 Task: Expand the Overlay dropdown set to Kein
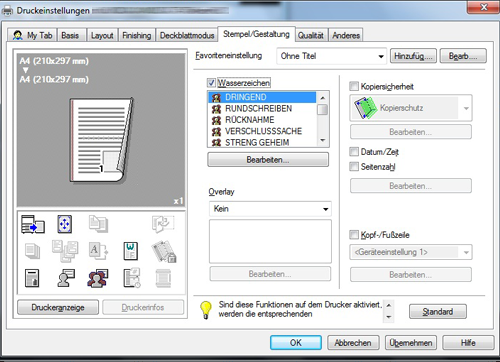(x=270, y=209)
